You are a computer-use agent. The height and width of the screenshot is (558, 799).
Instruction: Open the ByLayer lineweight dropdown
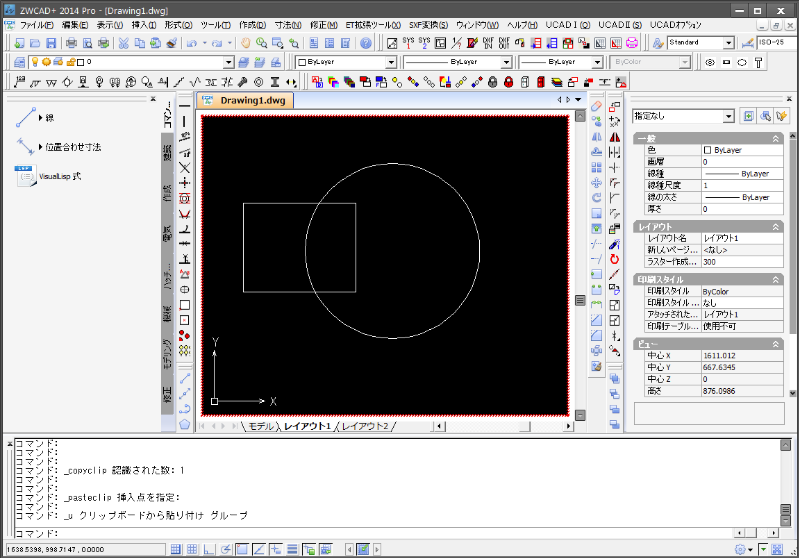[597, 62]
